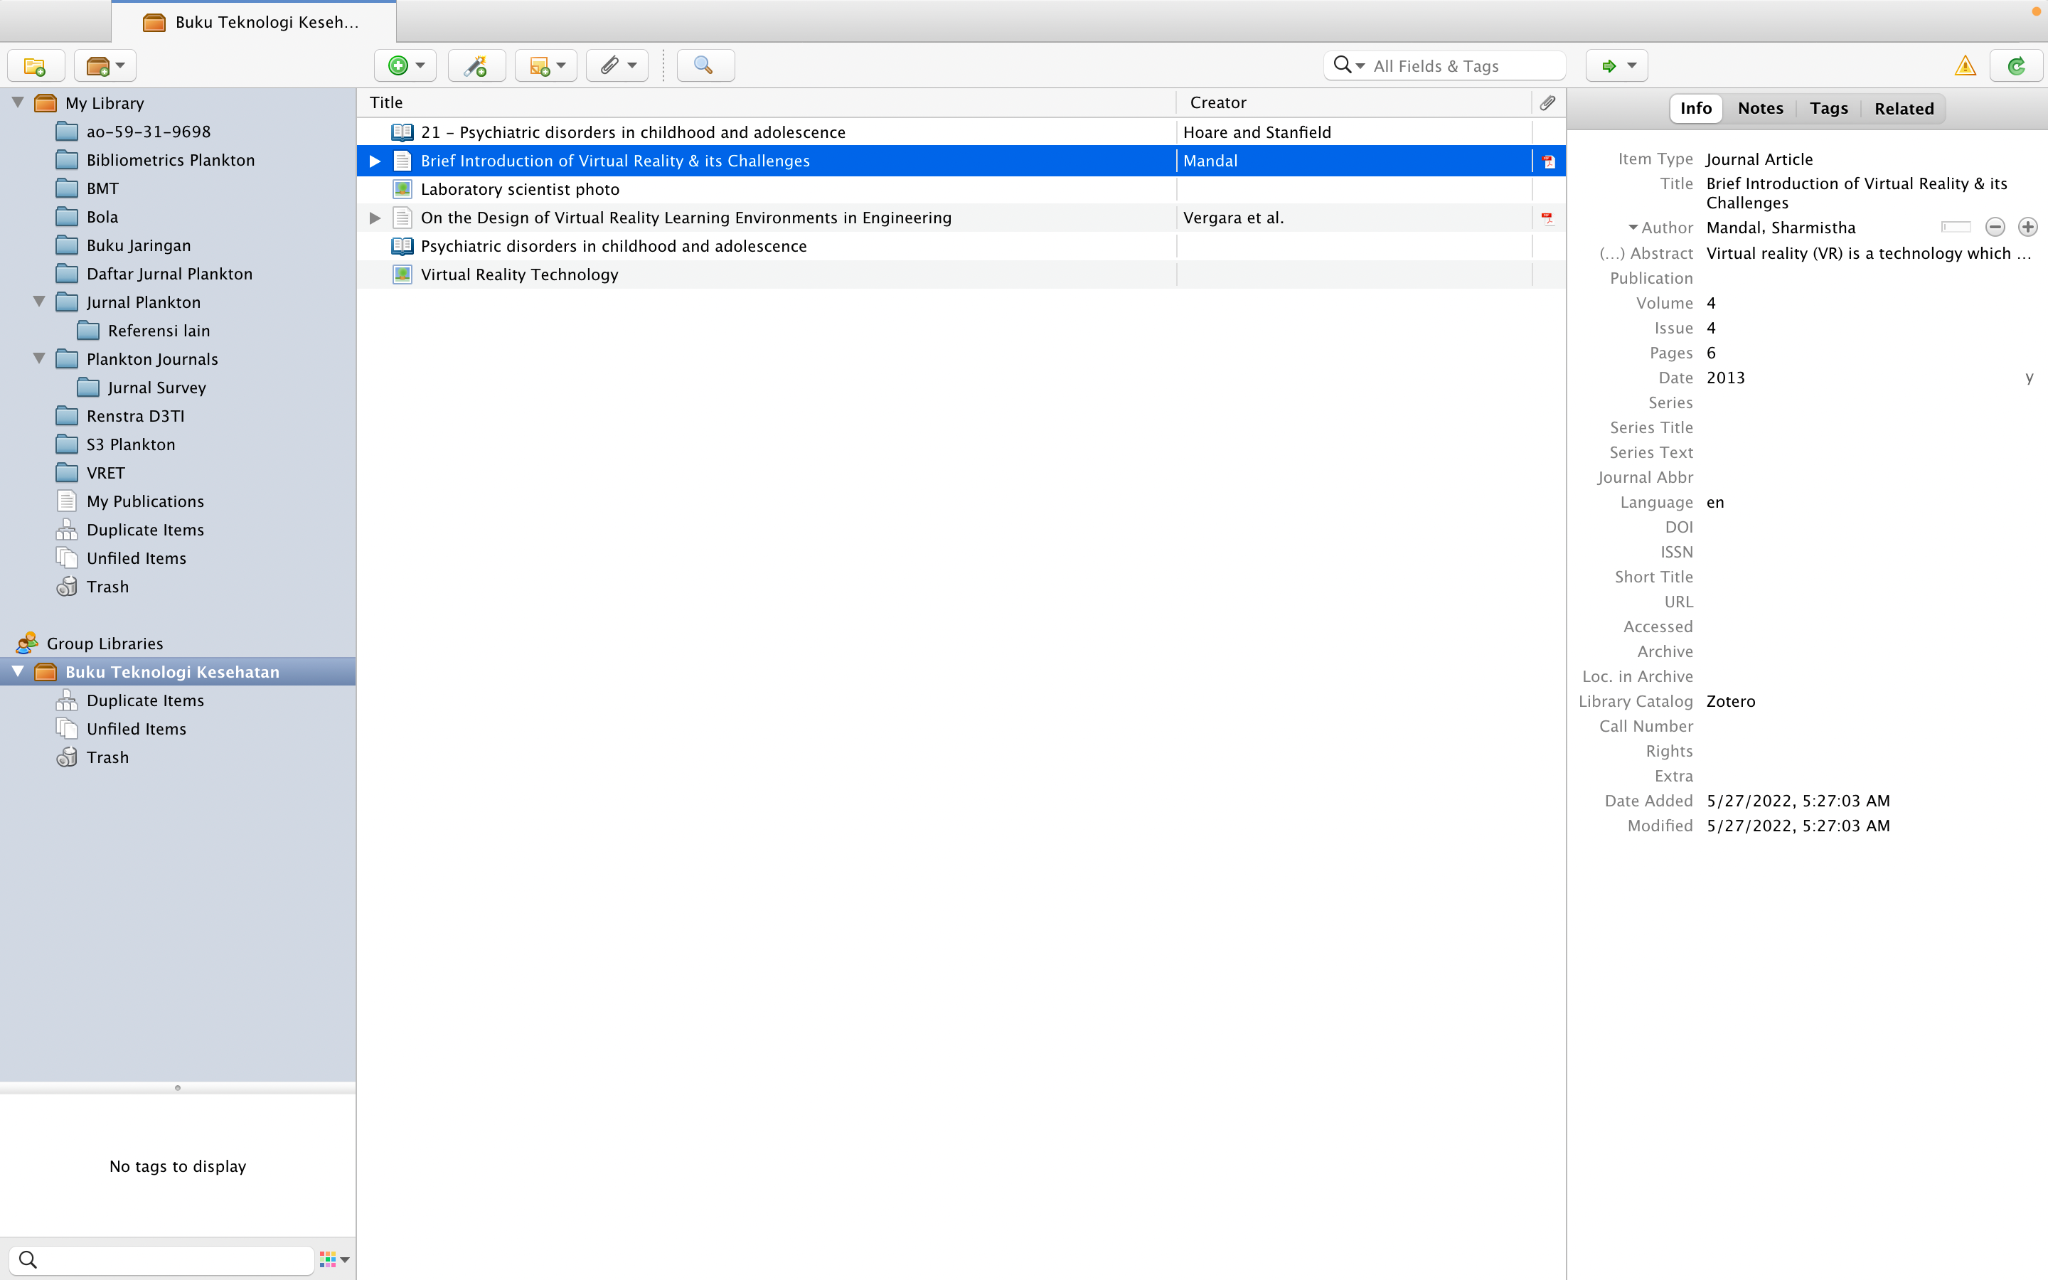
Task: Click the Abstract field text
Action: point(1868,254)
